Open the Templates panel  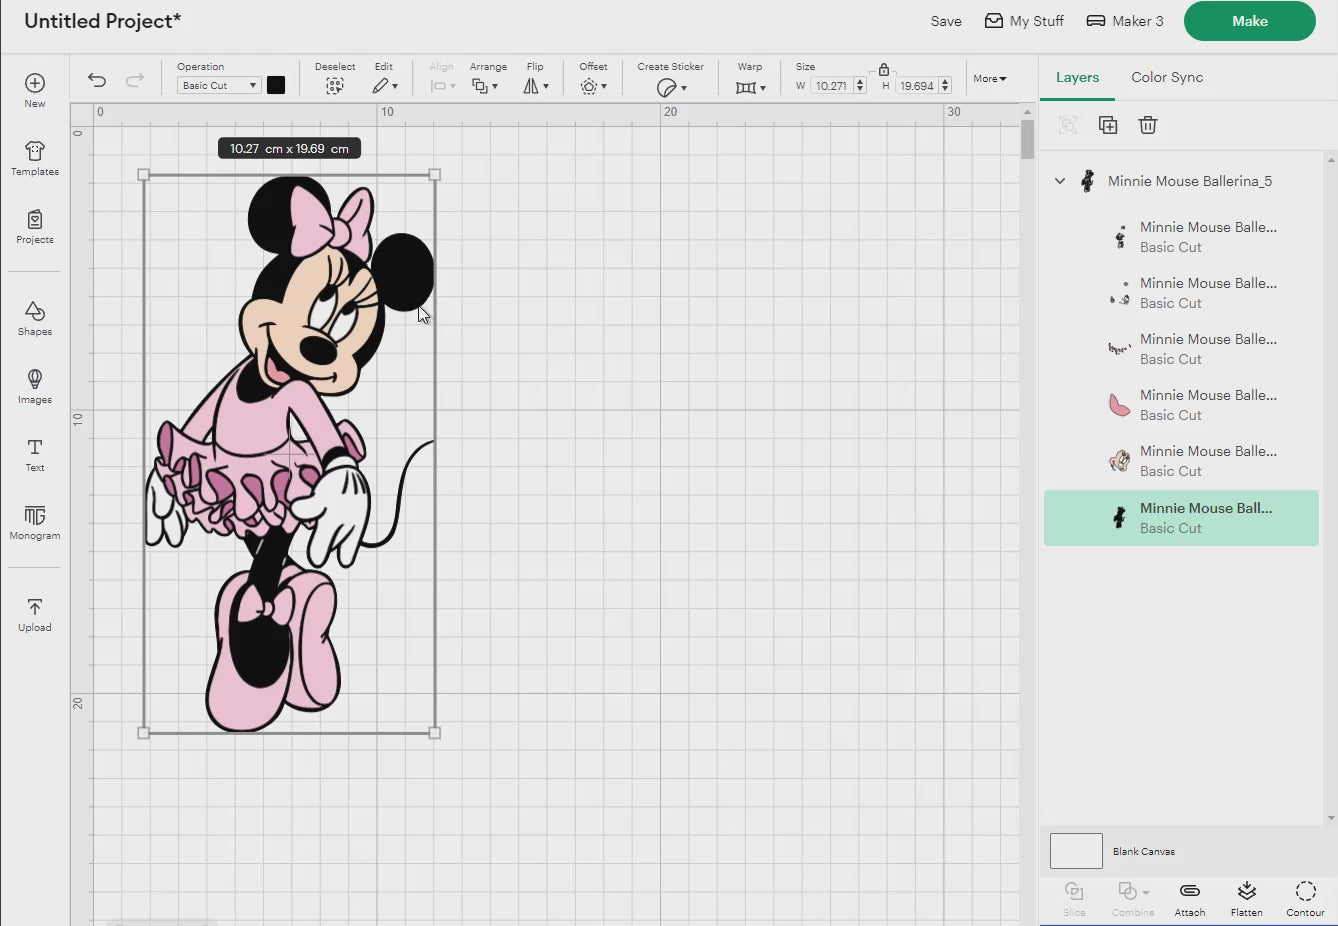tap(35, 159)
